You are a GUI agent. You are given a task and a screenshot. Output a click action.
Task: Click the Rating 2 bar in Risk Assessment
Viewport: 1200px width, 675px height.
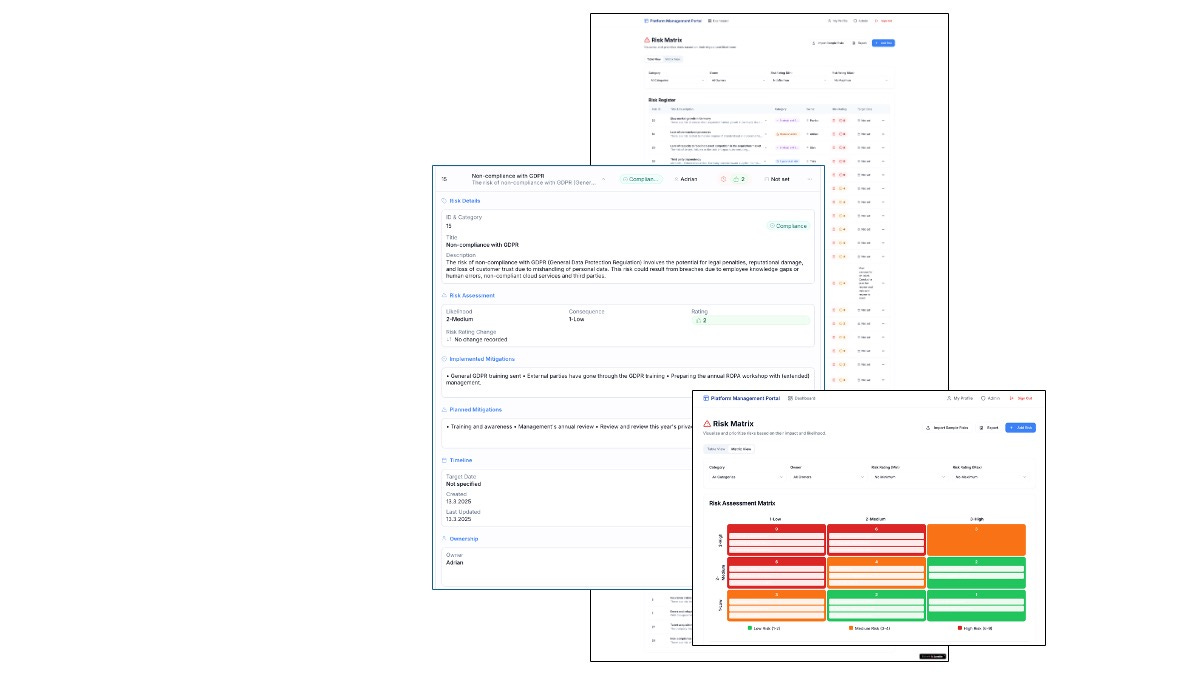751,320
